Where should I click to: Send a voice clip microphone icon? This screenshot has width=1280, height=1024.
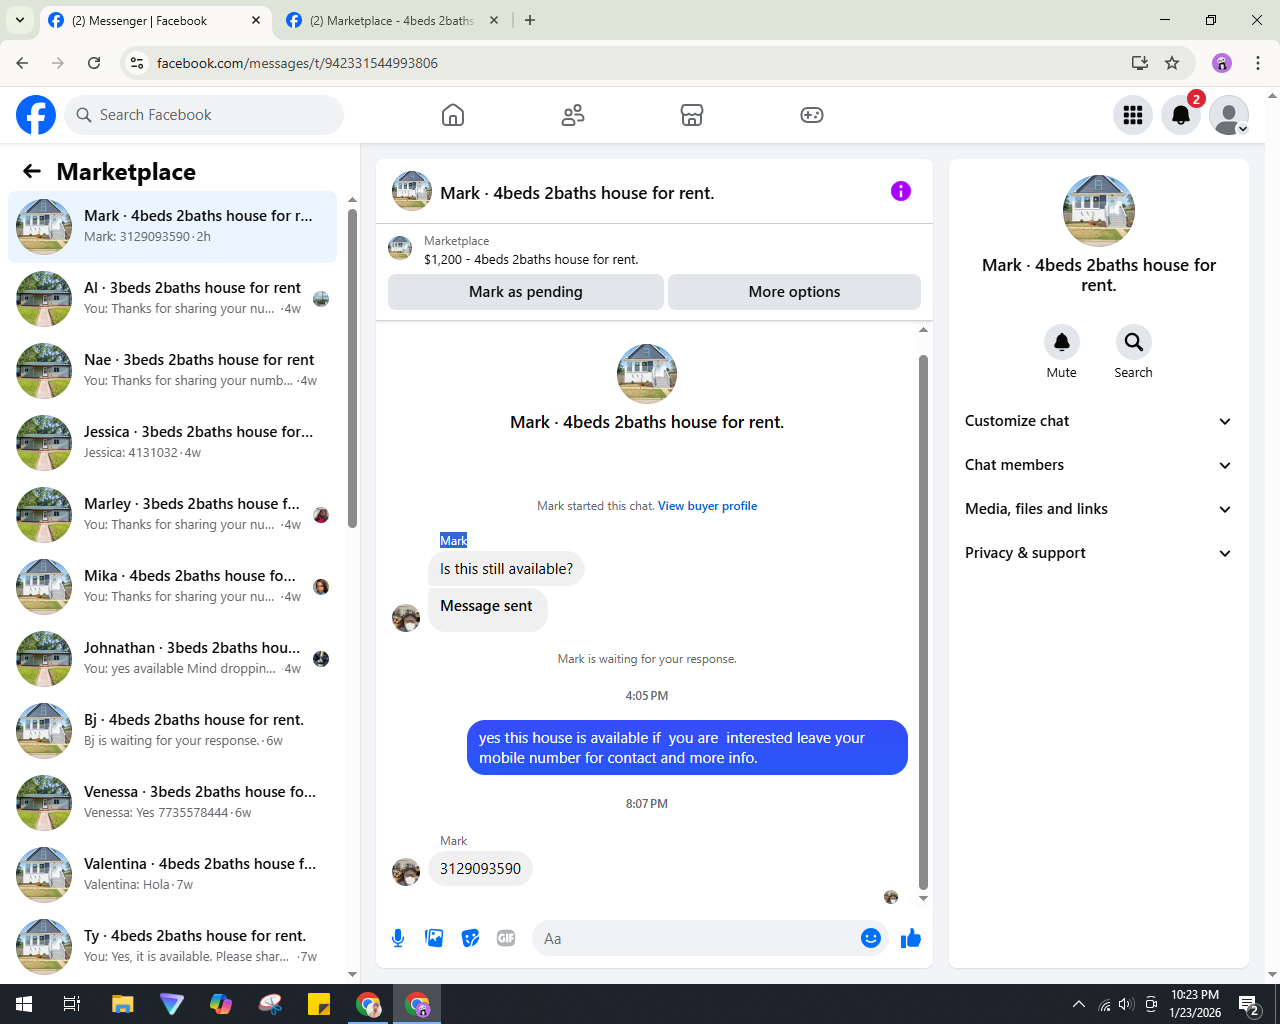398,938
